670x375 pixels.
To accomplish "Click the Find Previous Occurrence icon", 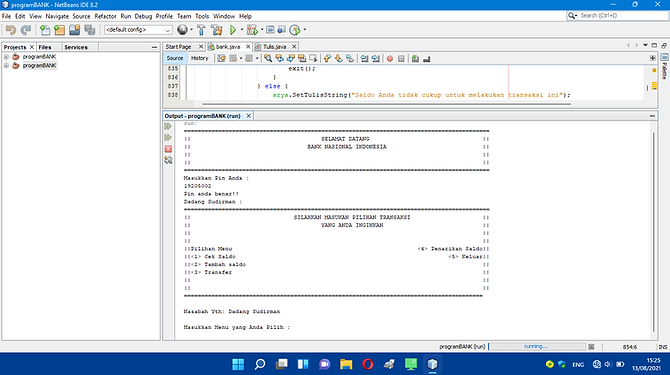I will coord(279,59).
